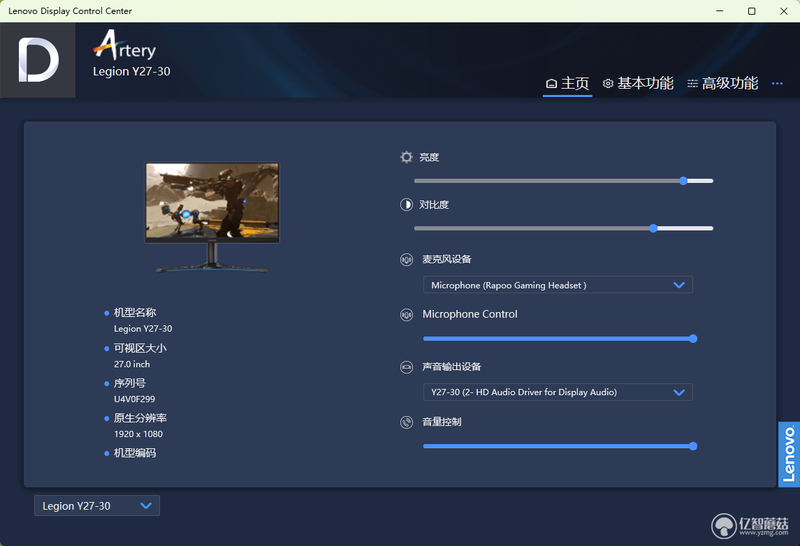
Task: Open the Microphone (Rapoo Gaming Headset) dropdown
Action: coord(558,285)
